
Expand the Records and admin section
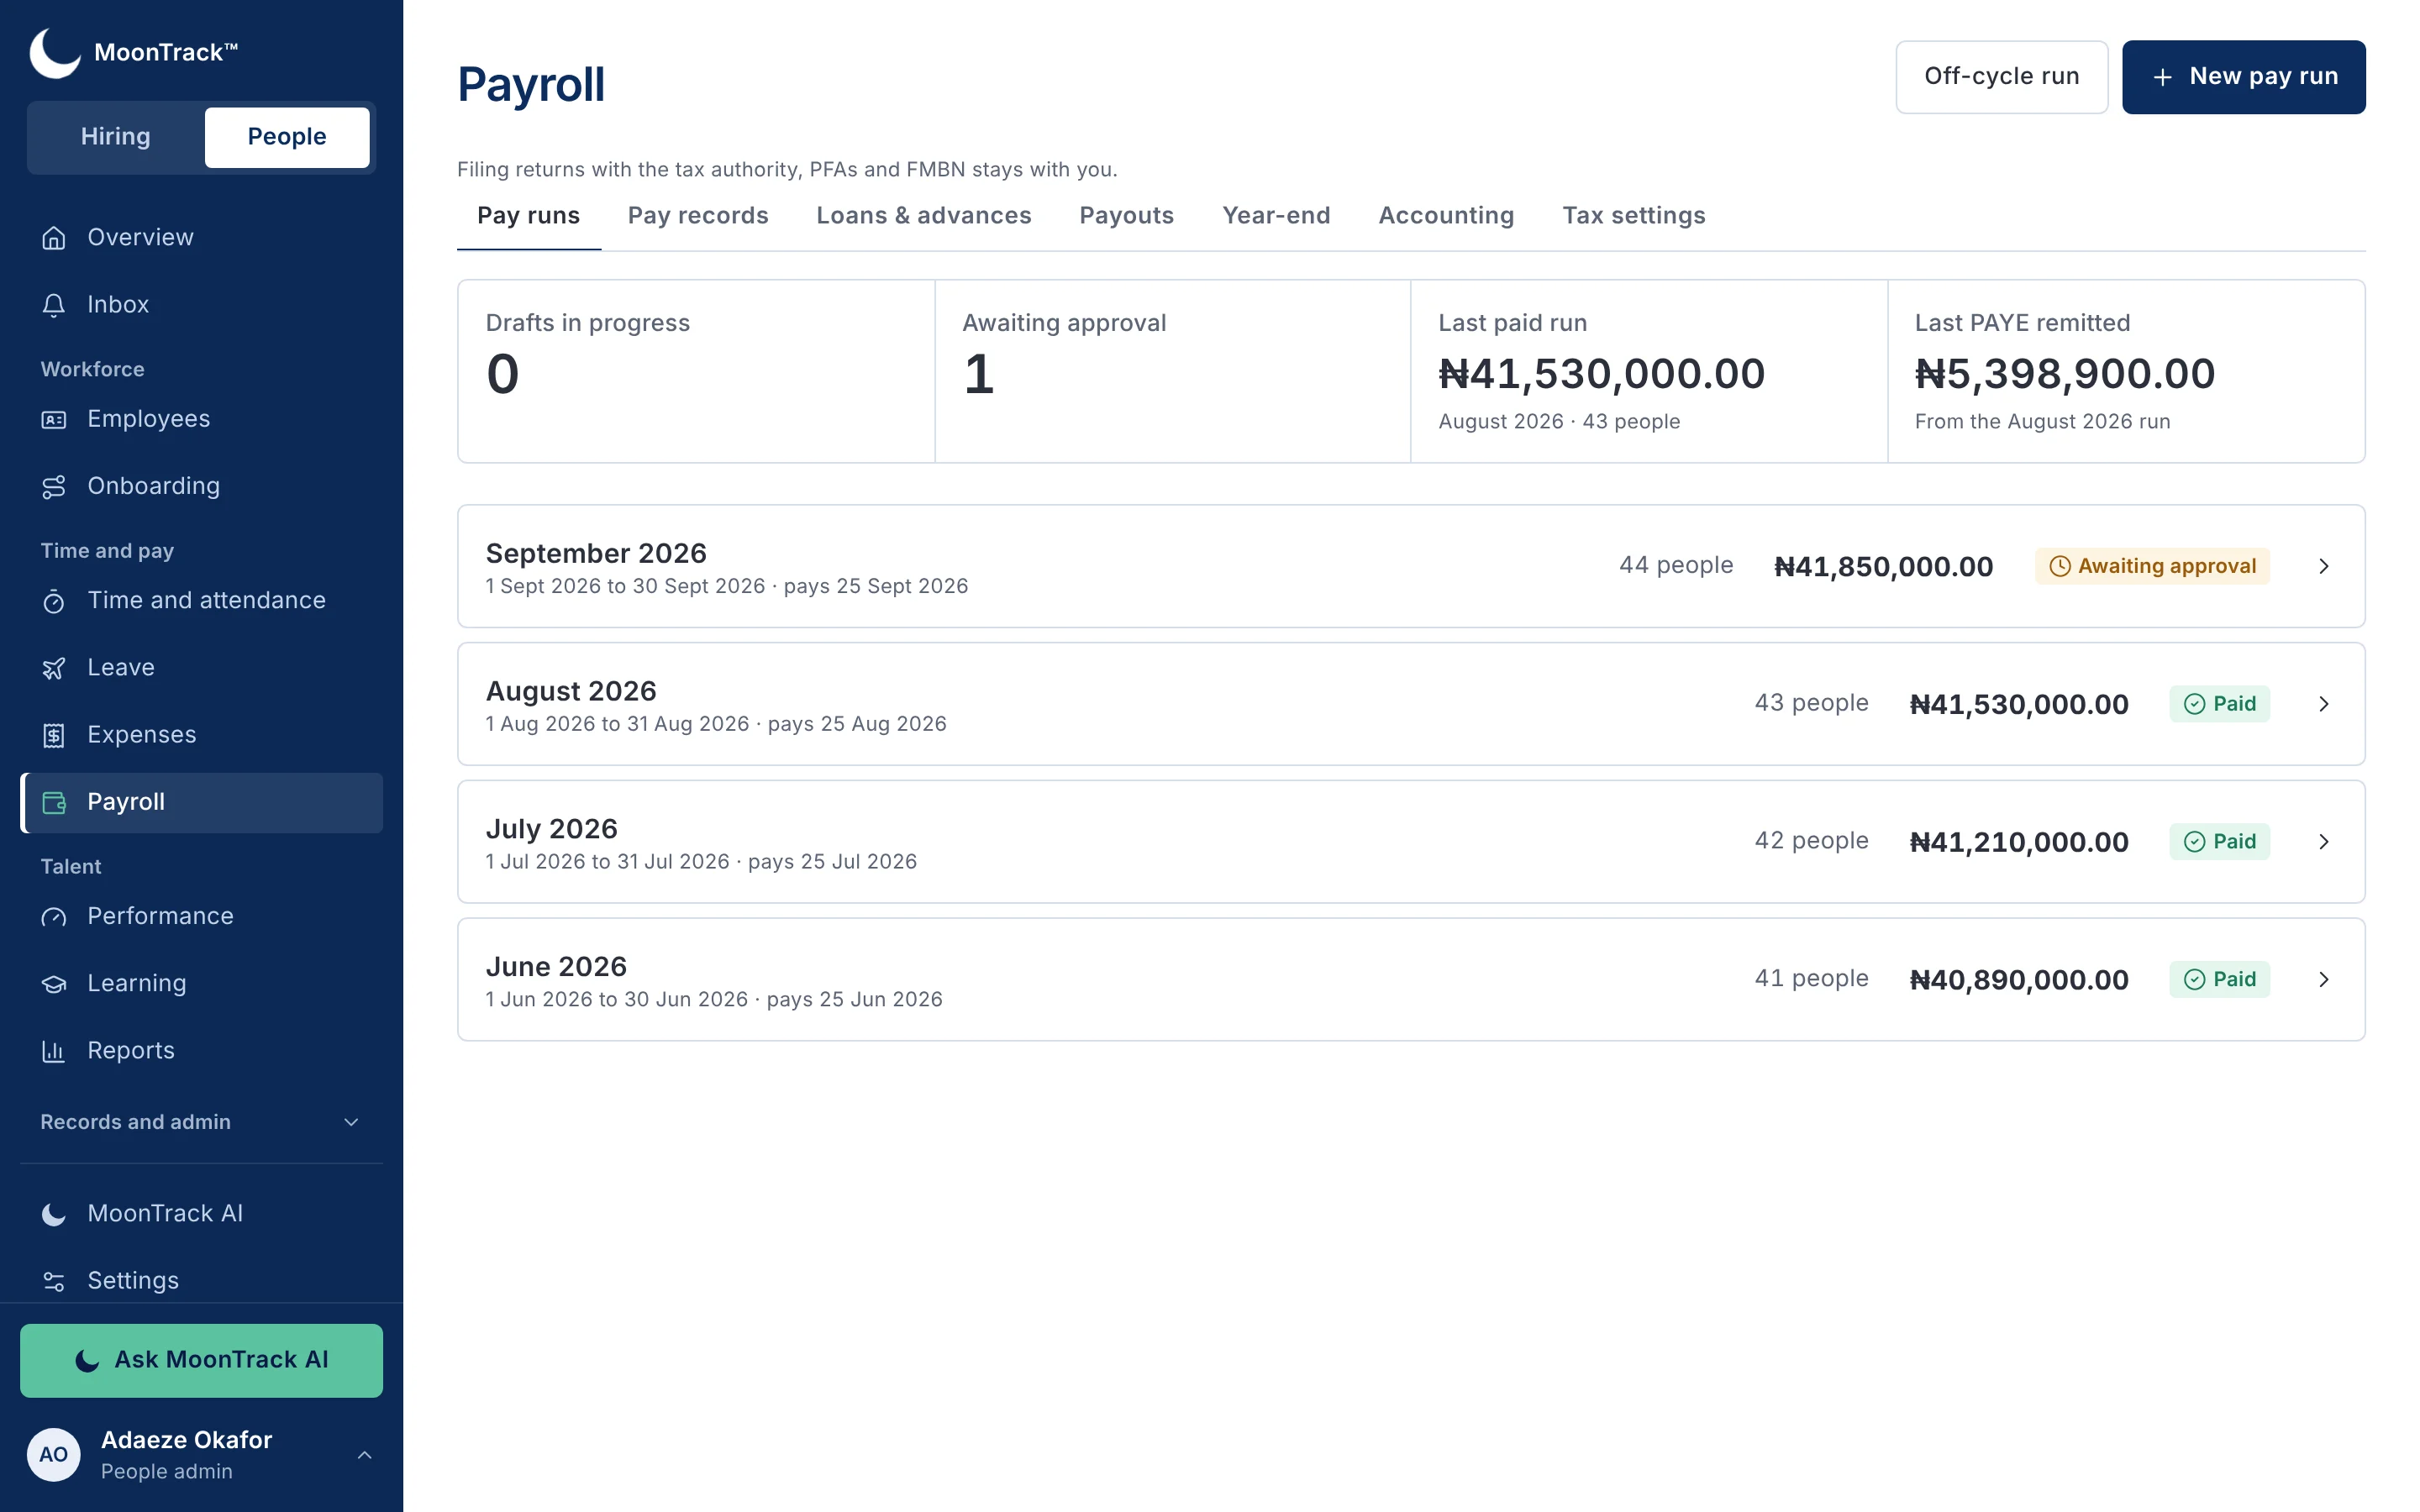pos(201,1122)
